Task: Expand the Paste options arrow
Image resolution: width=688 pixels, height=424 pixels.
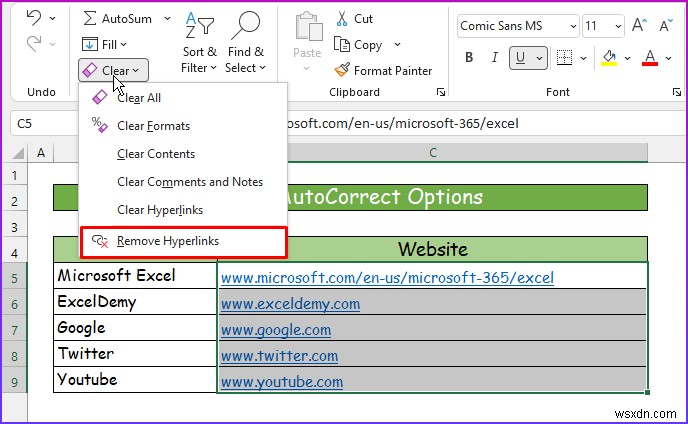Action: tap(307, 68)
